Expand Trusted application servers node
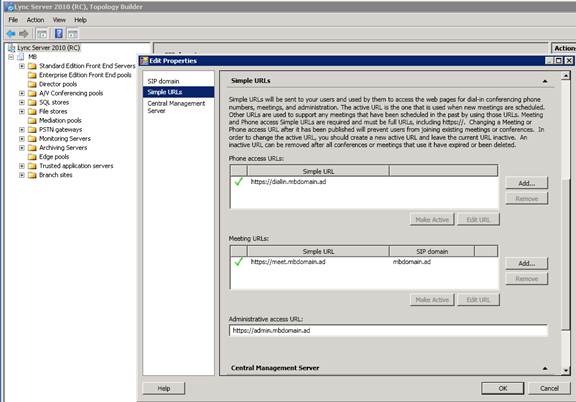The image size is (576, 402). 22,166
